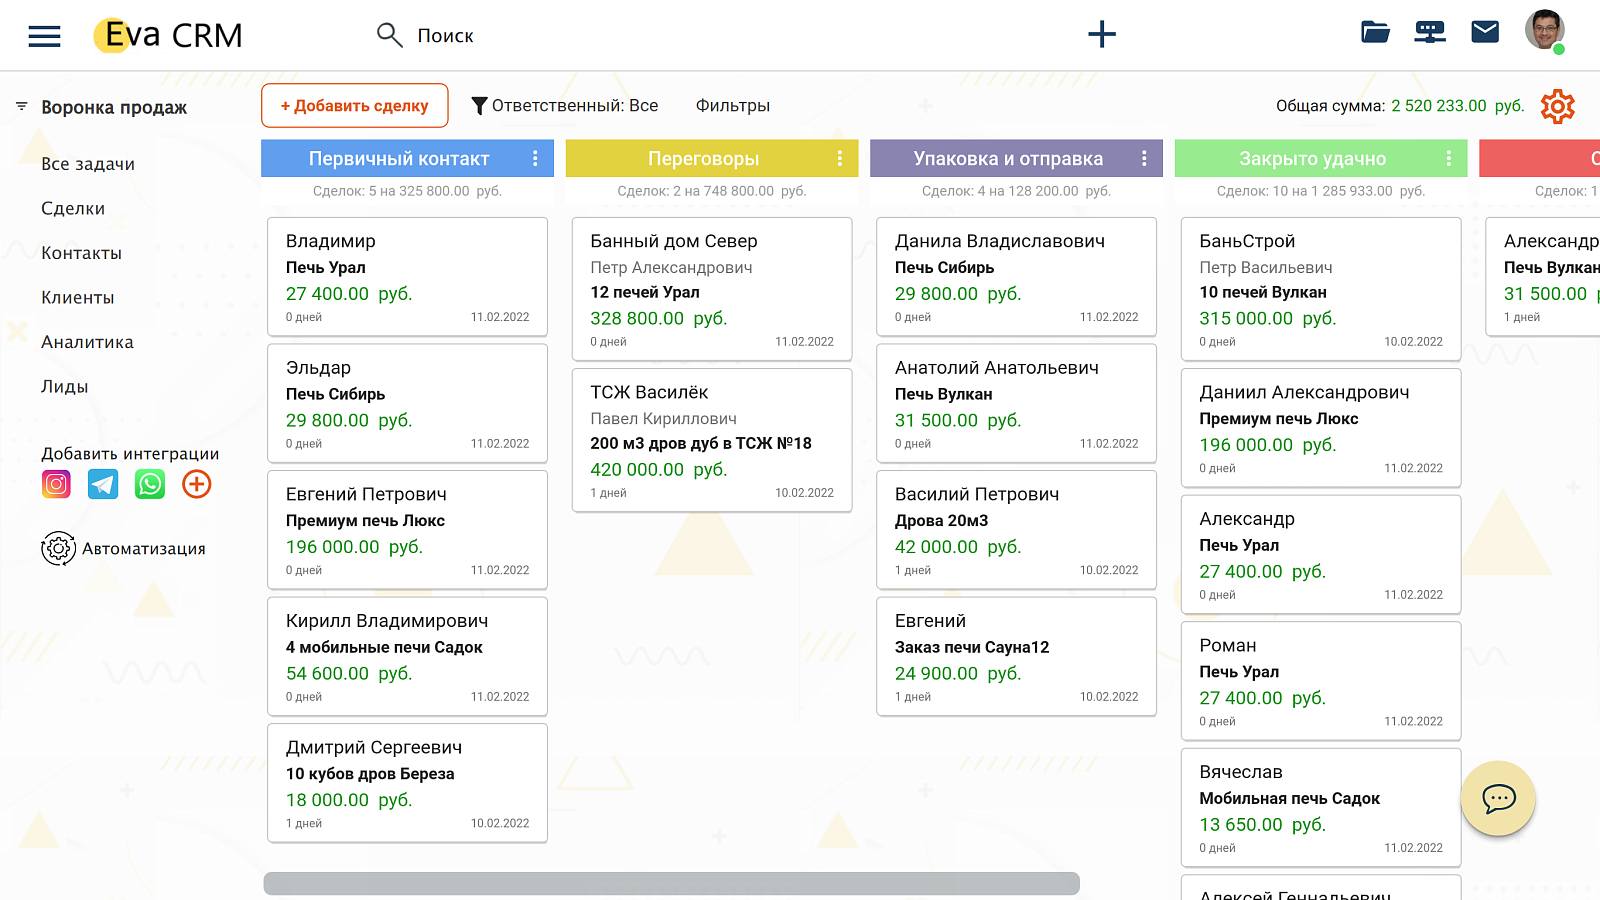Click the 420 000.00 руб. amount

click(659, 470)
